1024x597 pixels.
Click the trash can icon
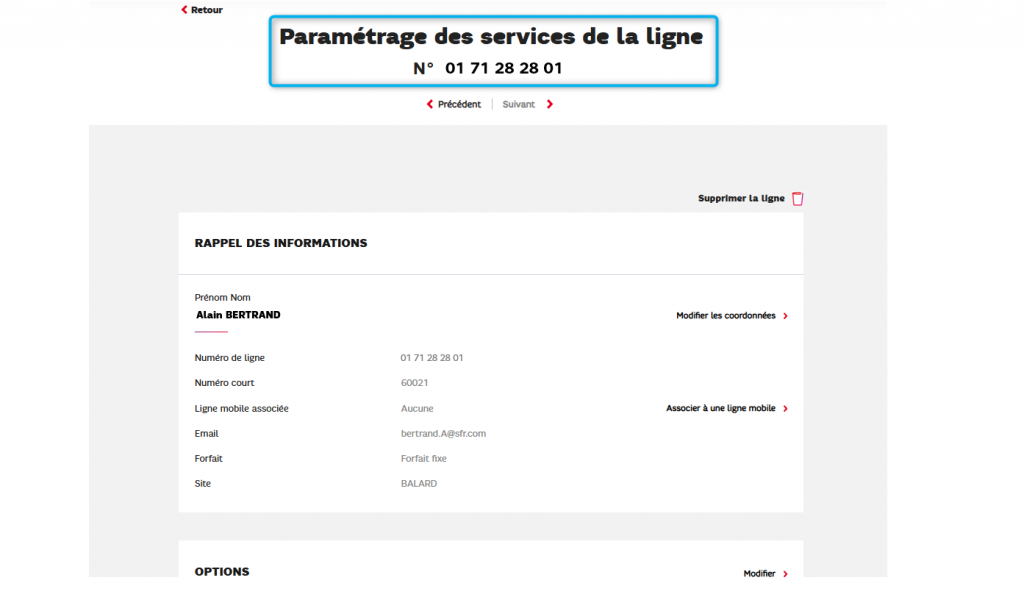click(798, 199)
